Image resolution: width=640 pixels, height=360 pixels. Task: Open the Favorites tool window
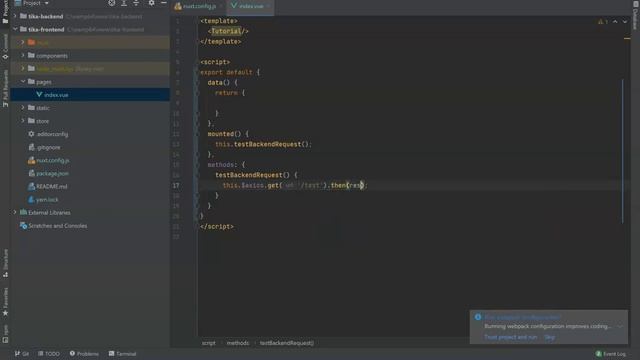(x=5, y=302)
